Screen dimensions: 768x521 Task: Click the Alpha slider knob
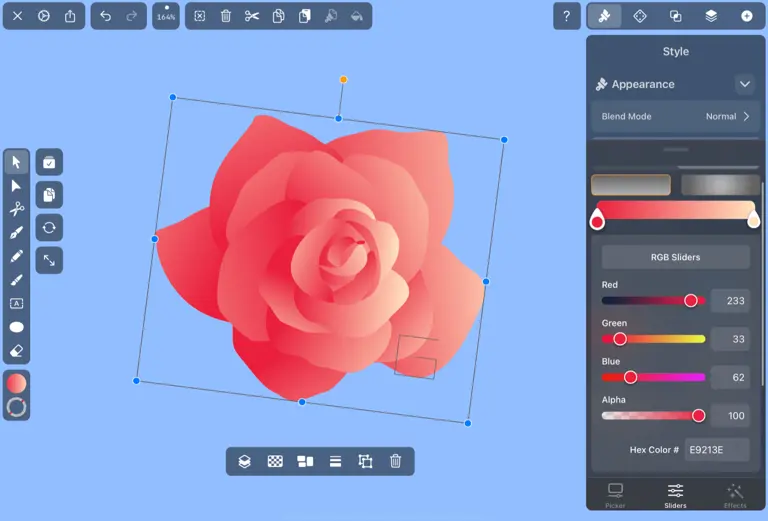tap(698, 416)
